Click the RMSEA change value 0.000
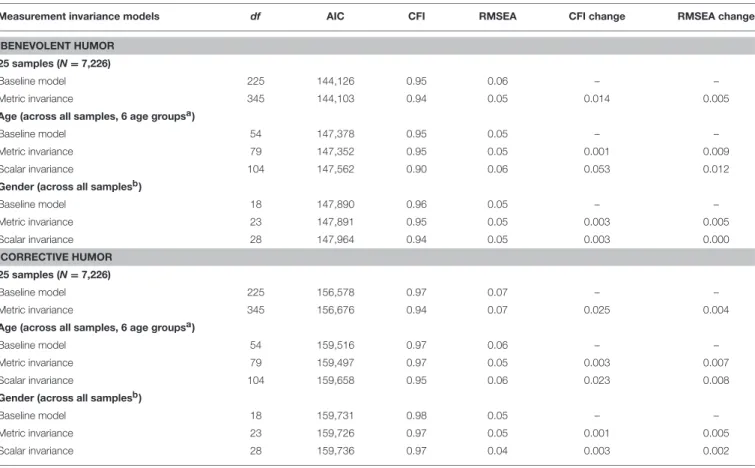The width and height of the screenshot is (755, 468). tap(716, 239)
